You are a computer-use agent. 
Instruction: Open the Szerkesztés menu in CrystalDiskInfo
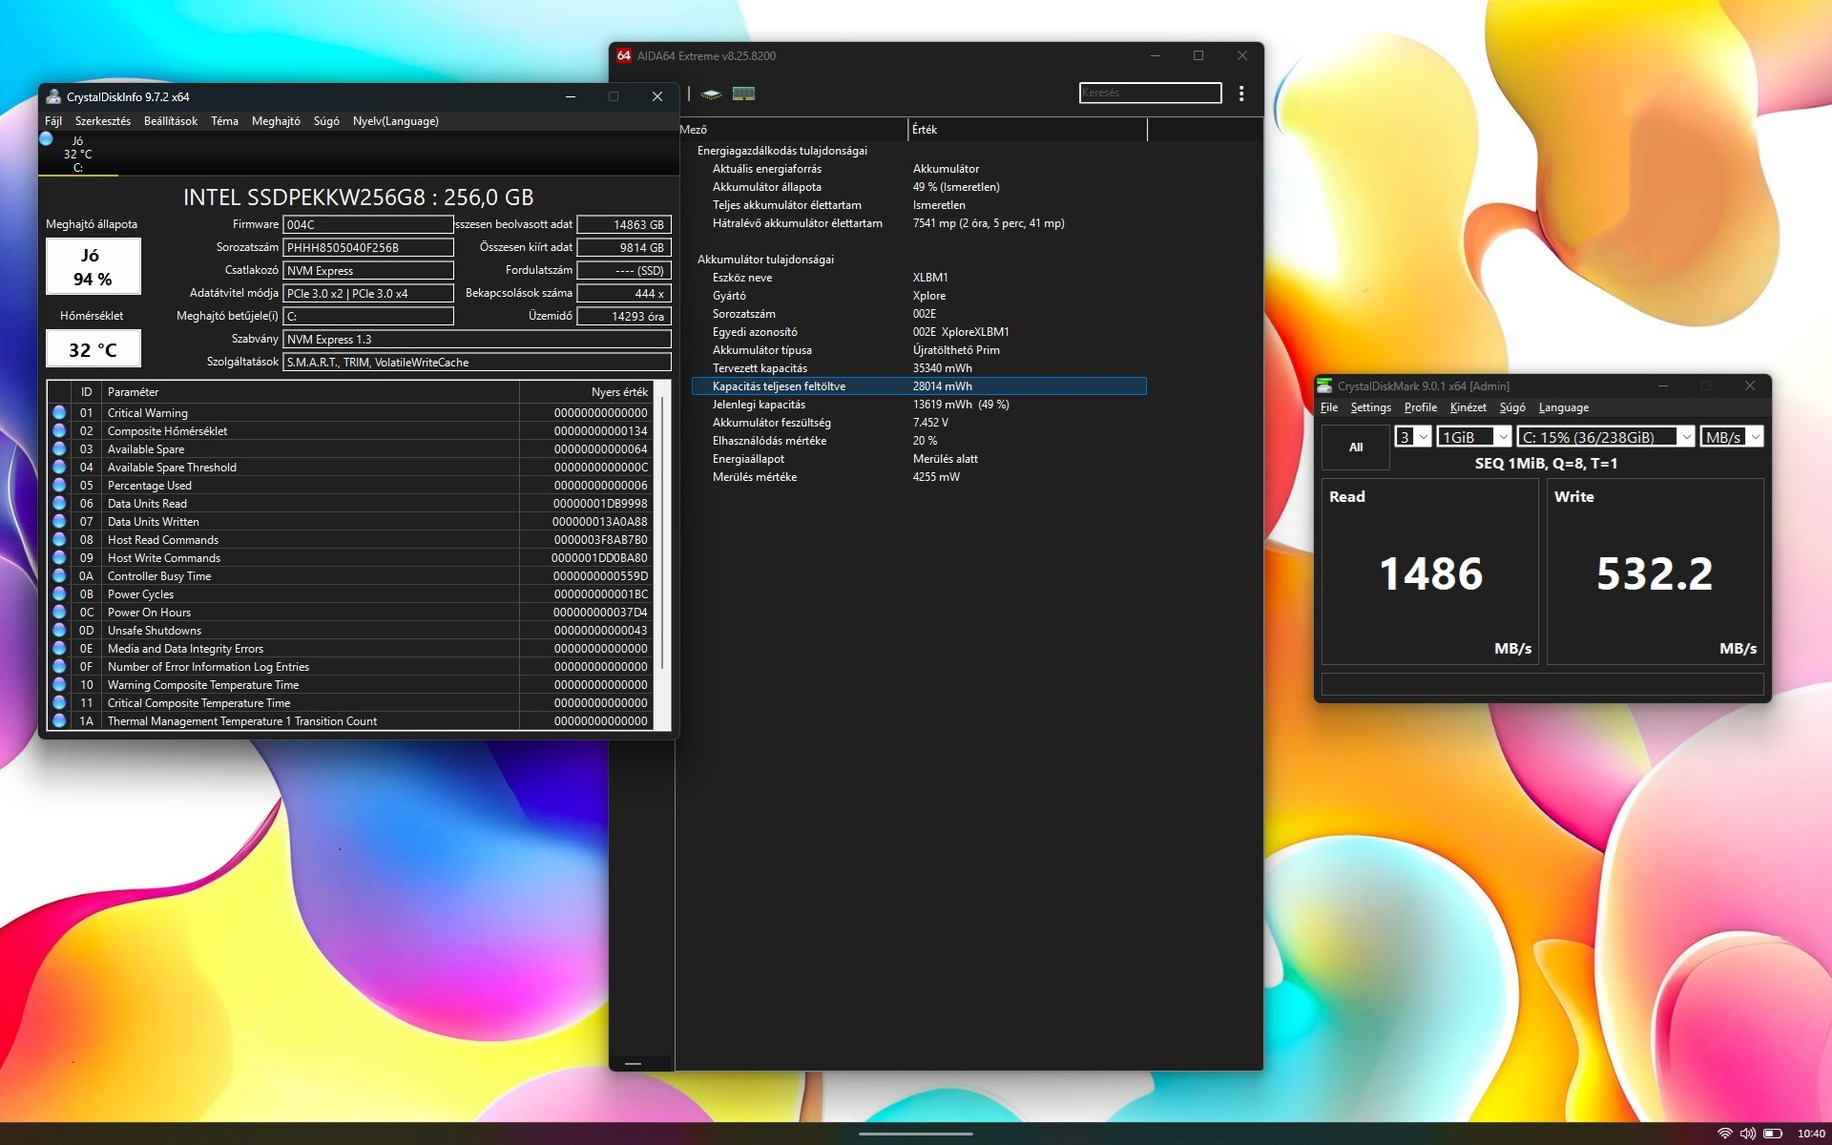pyautogui.click(x=103, y=121)
